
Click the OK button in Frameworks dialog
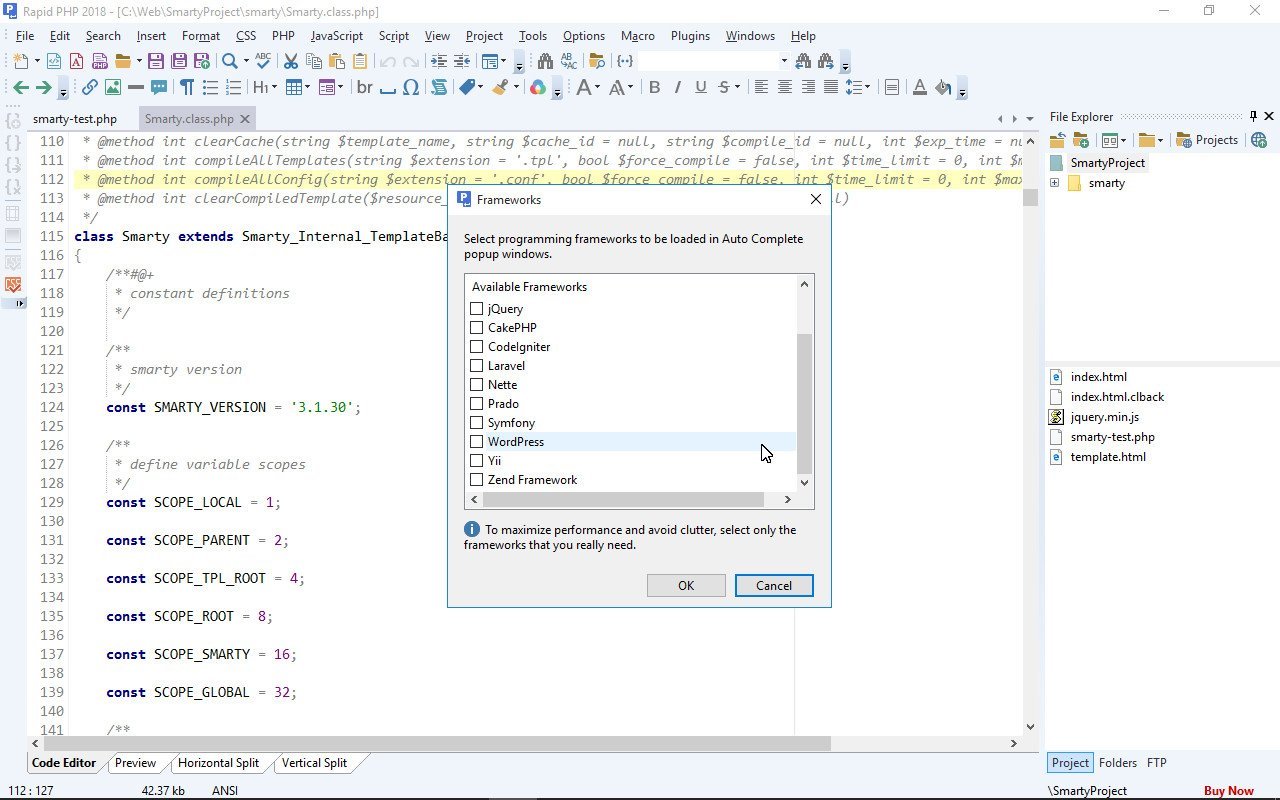[x=686, y=585]
